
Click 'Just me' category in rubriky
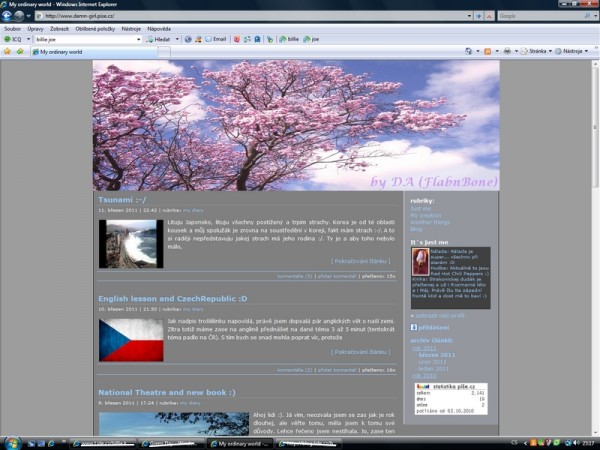420,209
